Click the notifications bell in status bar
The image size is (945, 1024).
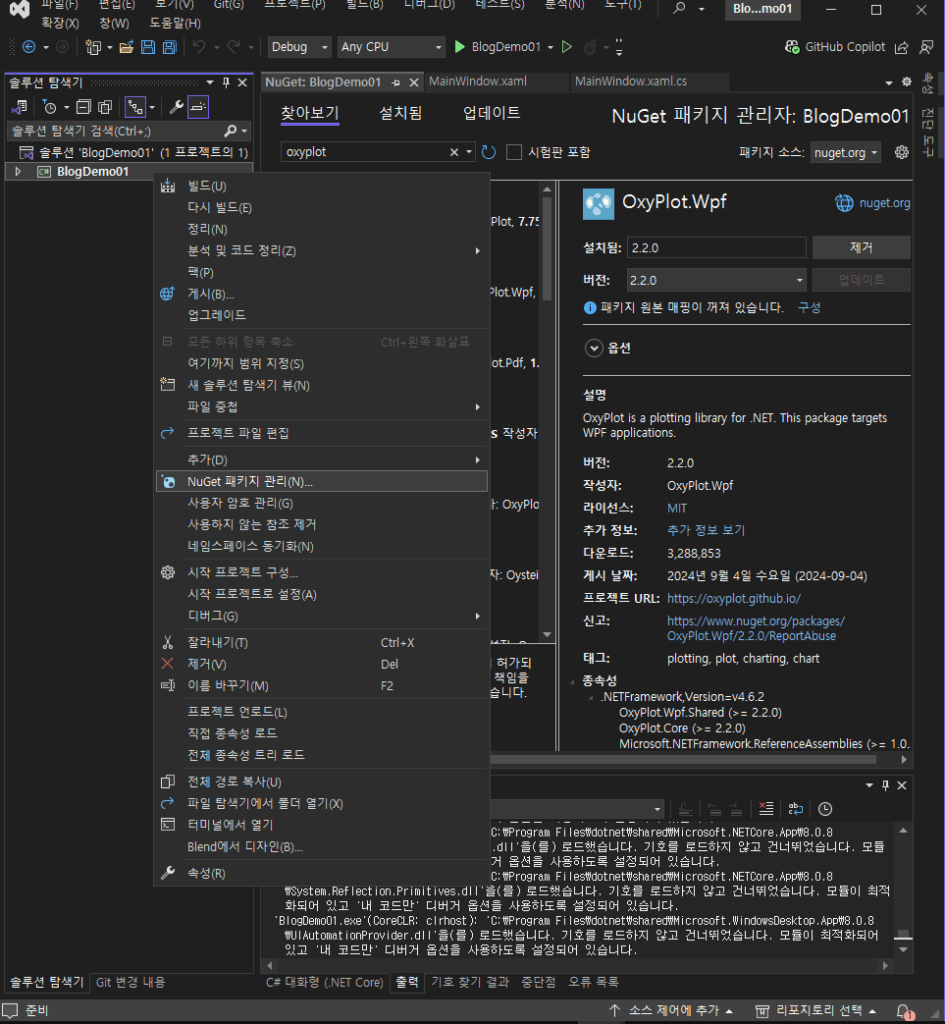pyautogui.click(x=905, y=1011)
